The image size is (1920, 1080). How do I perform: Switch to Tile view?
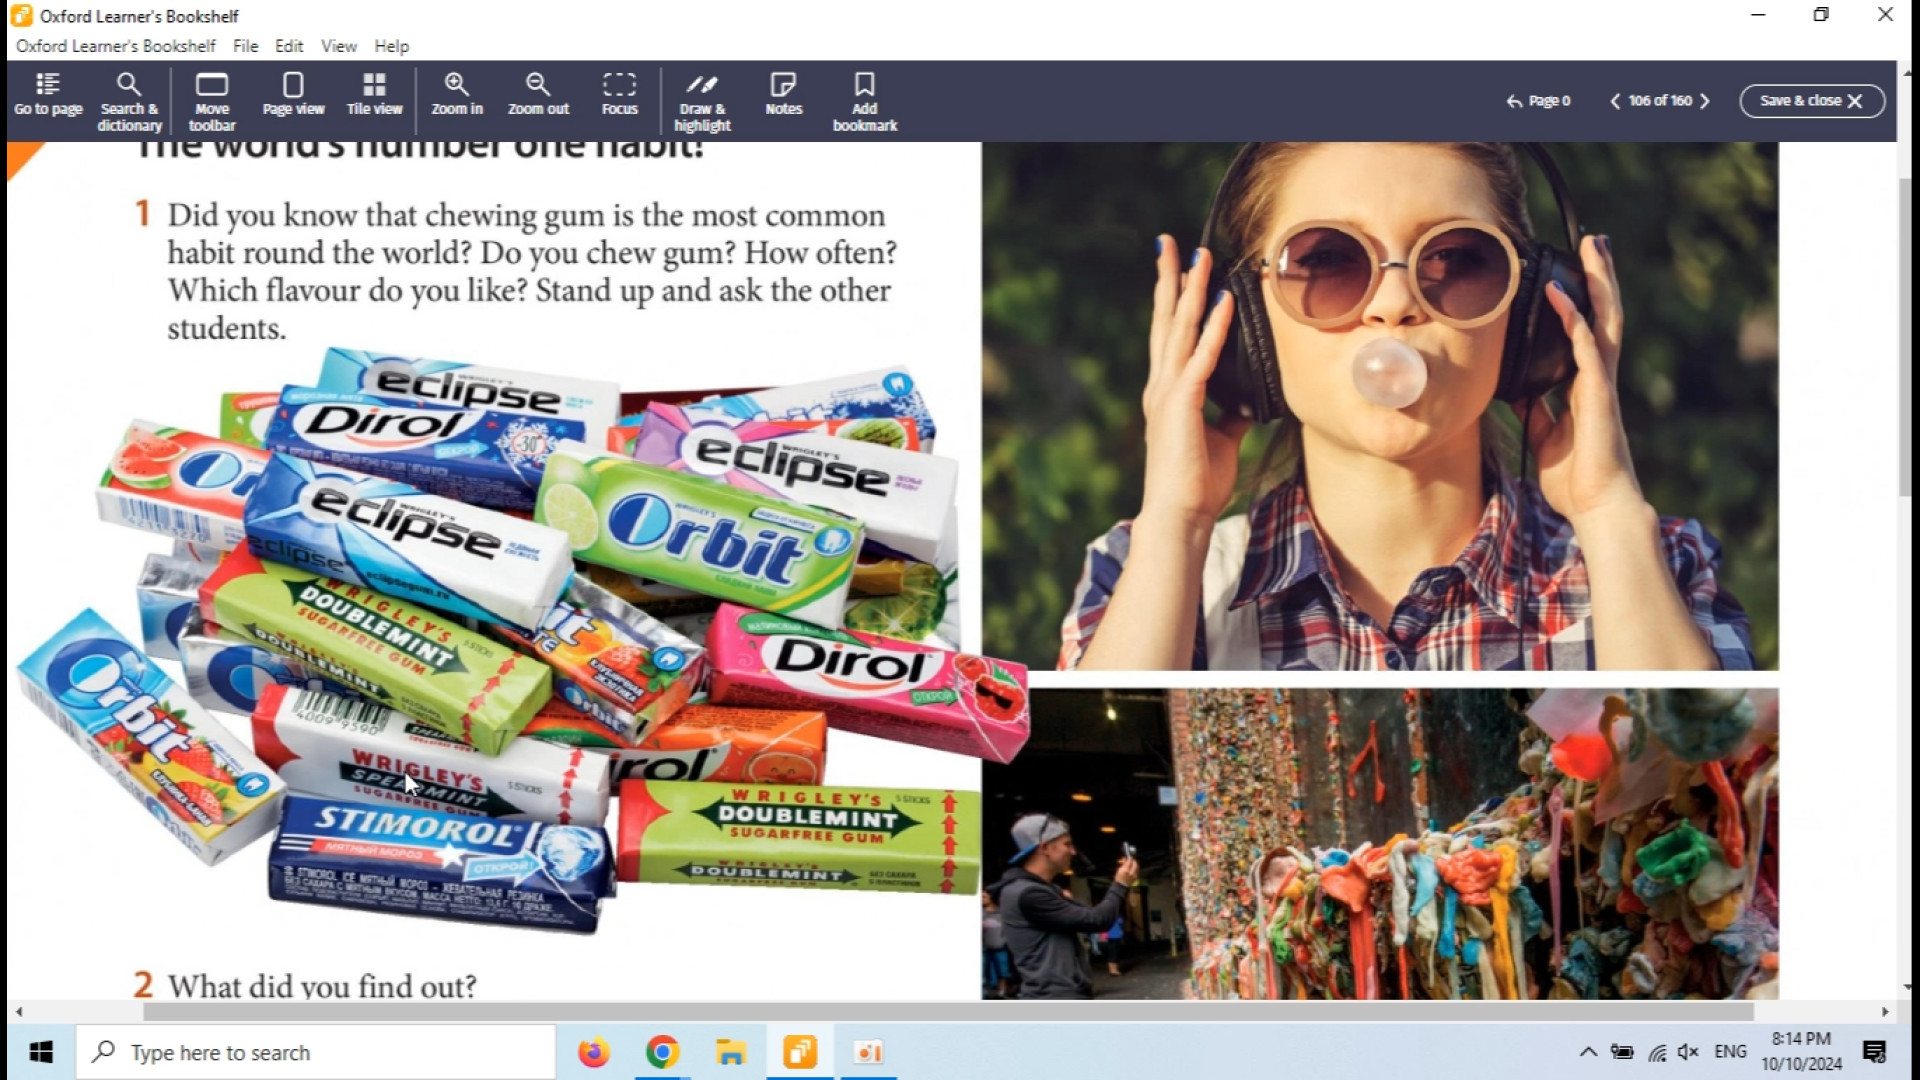click(x=374, y=96)
